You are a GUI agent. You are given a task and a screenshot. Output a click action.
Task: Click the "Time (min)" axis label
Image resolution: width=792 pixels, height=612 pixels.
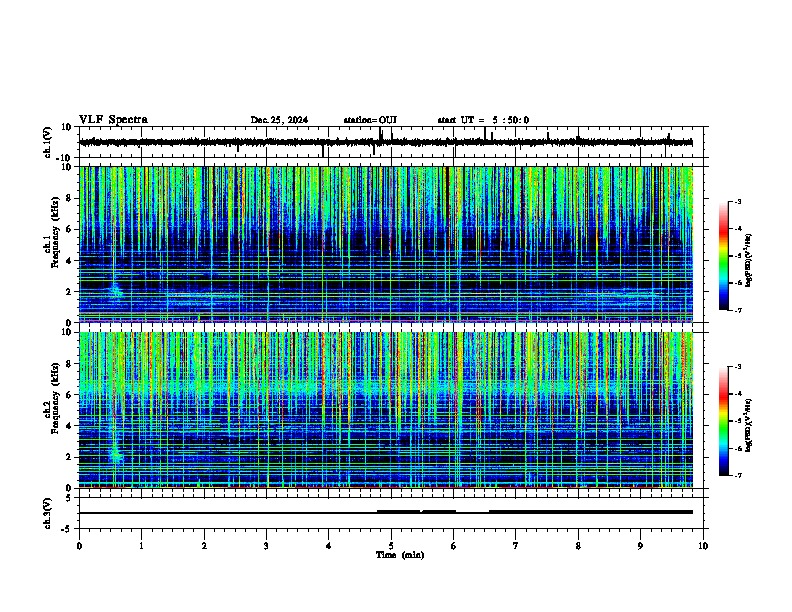pyautogui.click(x=400, y=555)
